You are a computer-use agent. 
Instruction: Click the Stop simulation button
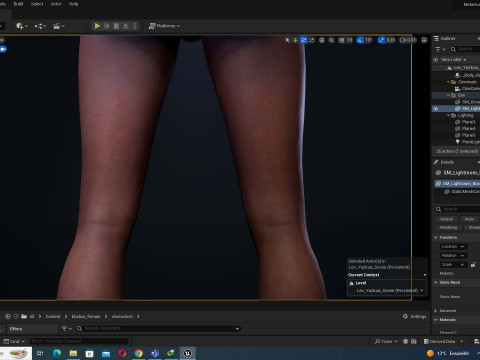116,26
